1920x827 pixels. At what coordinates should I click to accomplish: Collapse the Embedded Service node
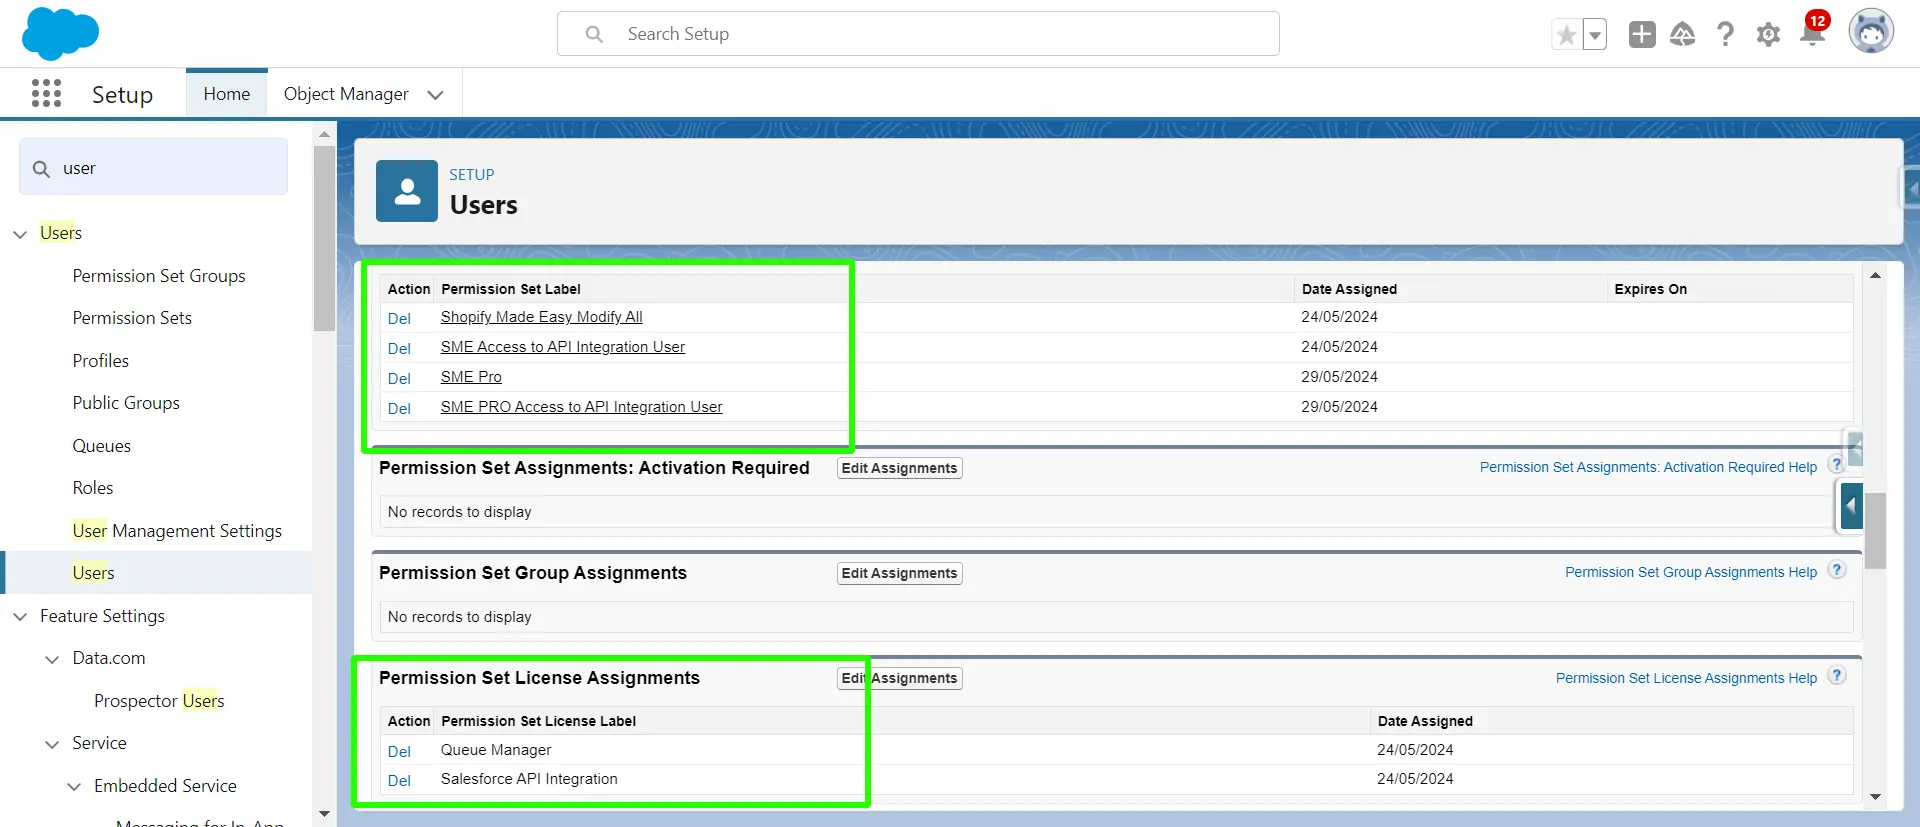(x=74, y=787)
